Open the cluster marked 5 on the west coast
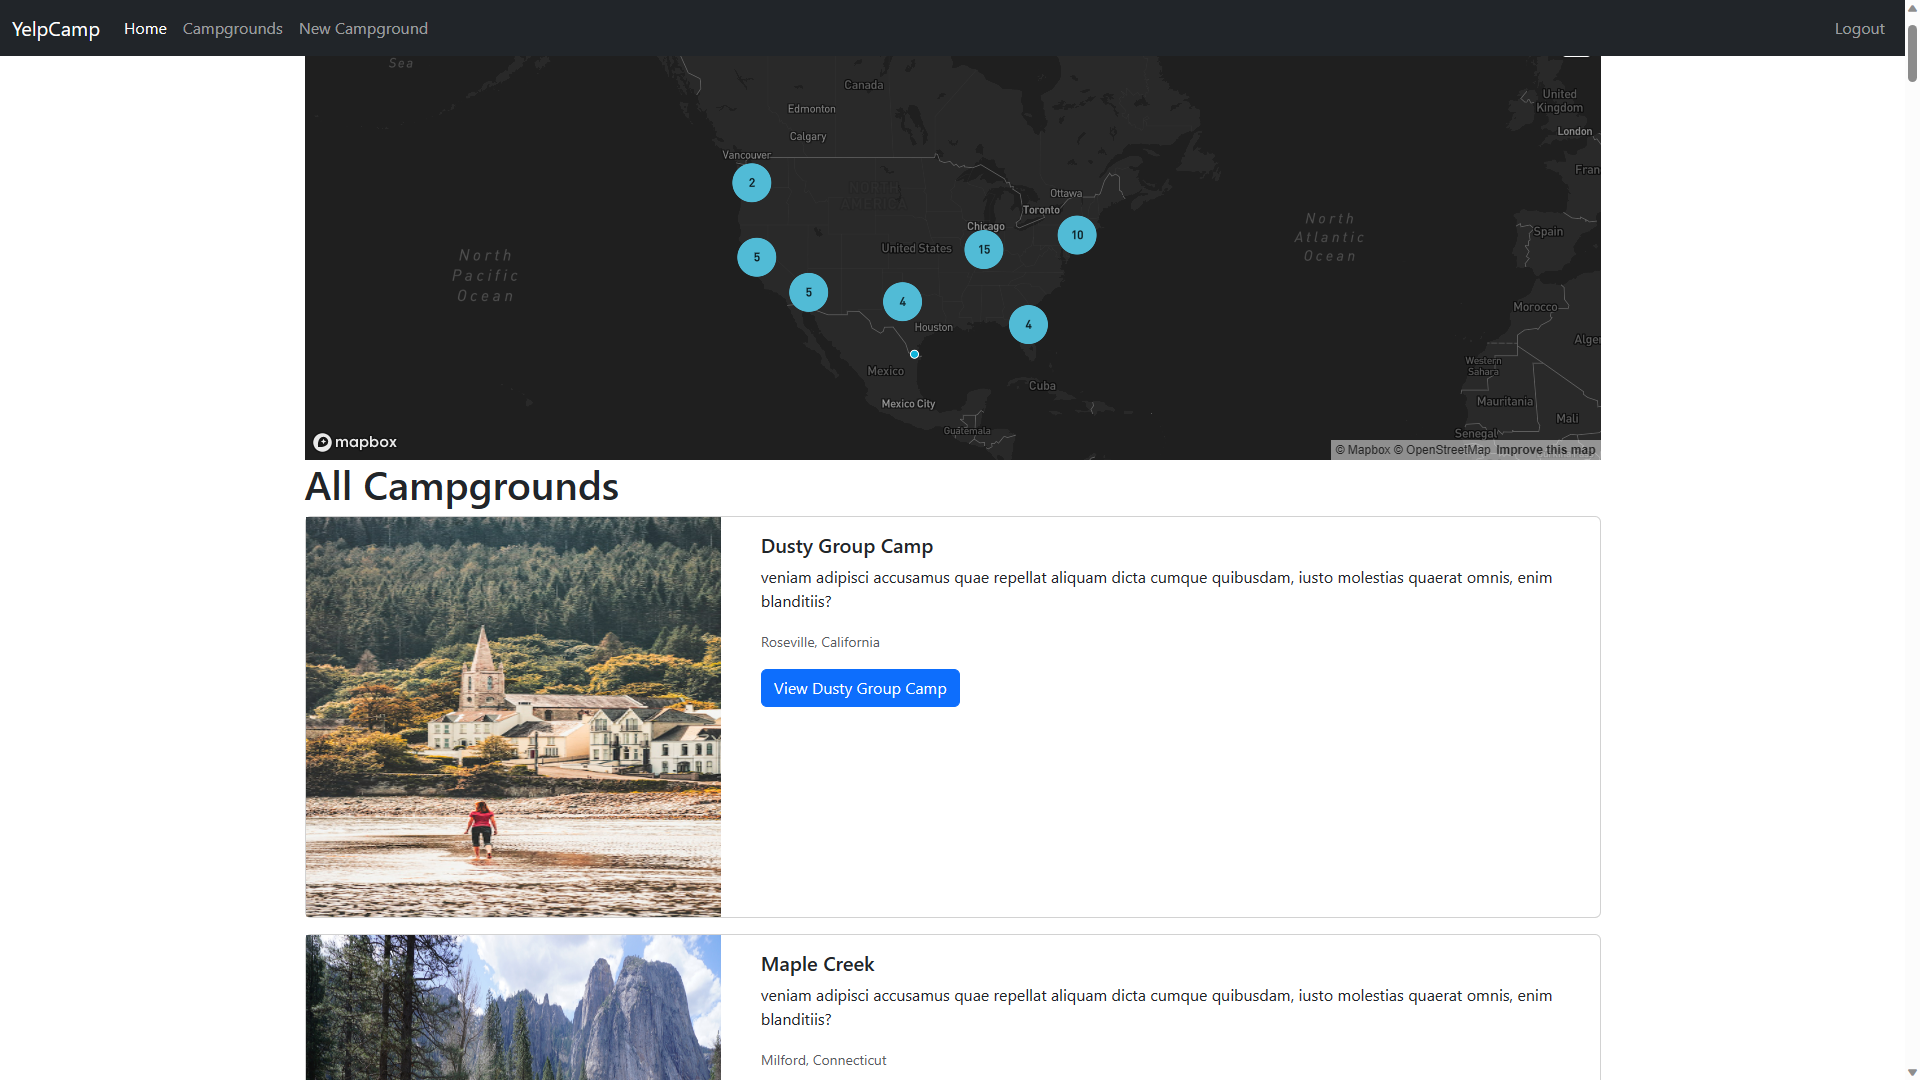The height and width of the screenshot is (1080, 1920). click(x=757, y=257)
